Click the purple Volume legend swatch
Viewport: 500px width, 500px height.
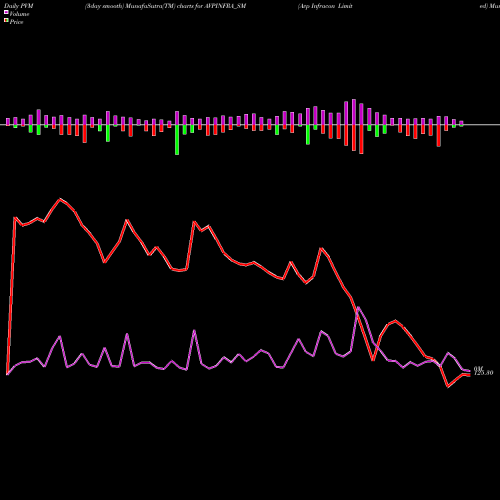pos(6,13)
